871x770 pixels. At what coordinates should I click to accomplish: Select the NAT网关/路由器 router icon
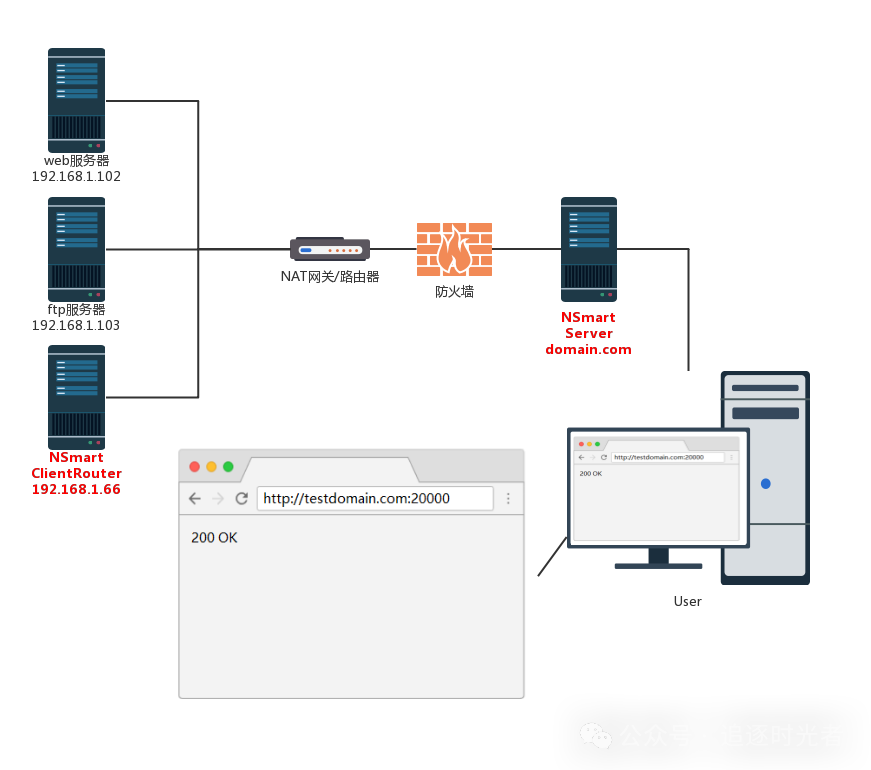tap(330, 249)
